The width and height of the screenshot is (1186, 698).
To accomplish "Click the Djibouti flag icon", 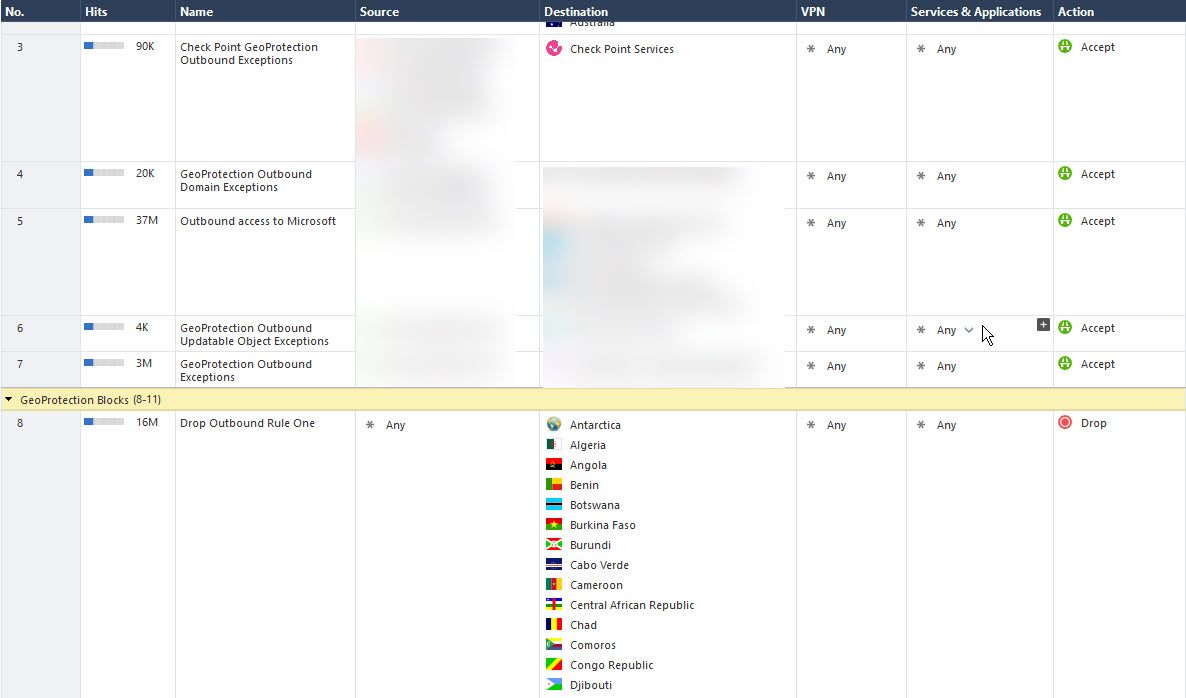I will coord(554,684).
